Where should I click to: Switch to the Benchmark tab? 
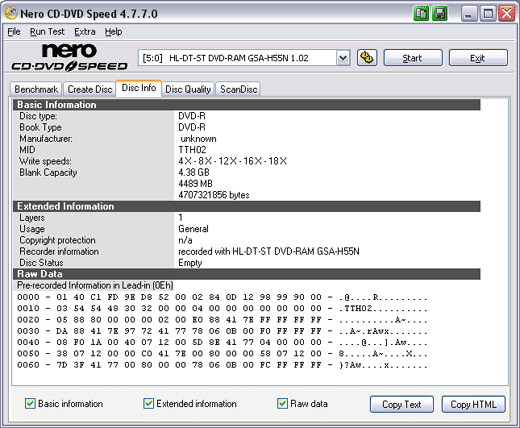tap(36, 89)
